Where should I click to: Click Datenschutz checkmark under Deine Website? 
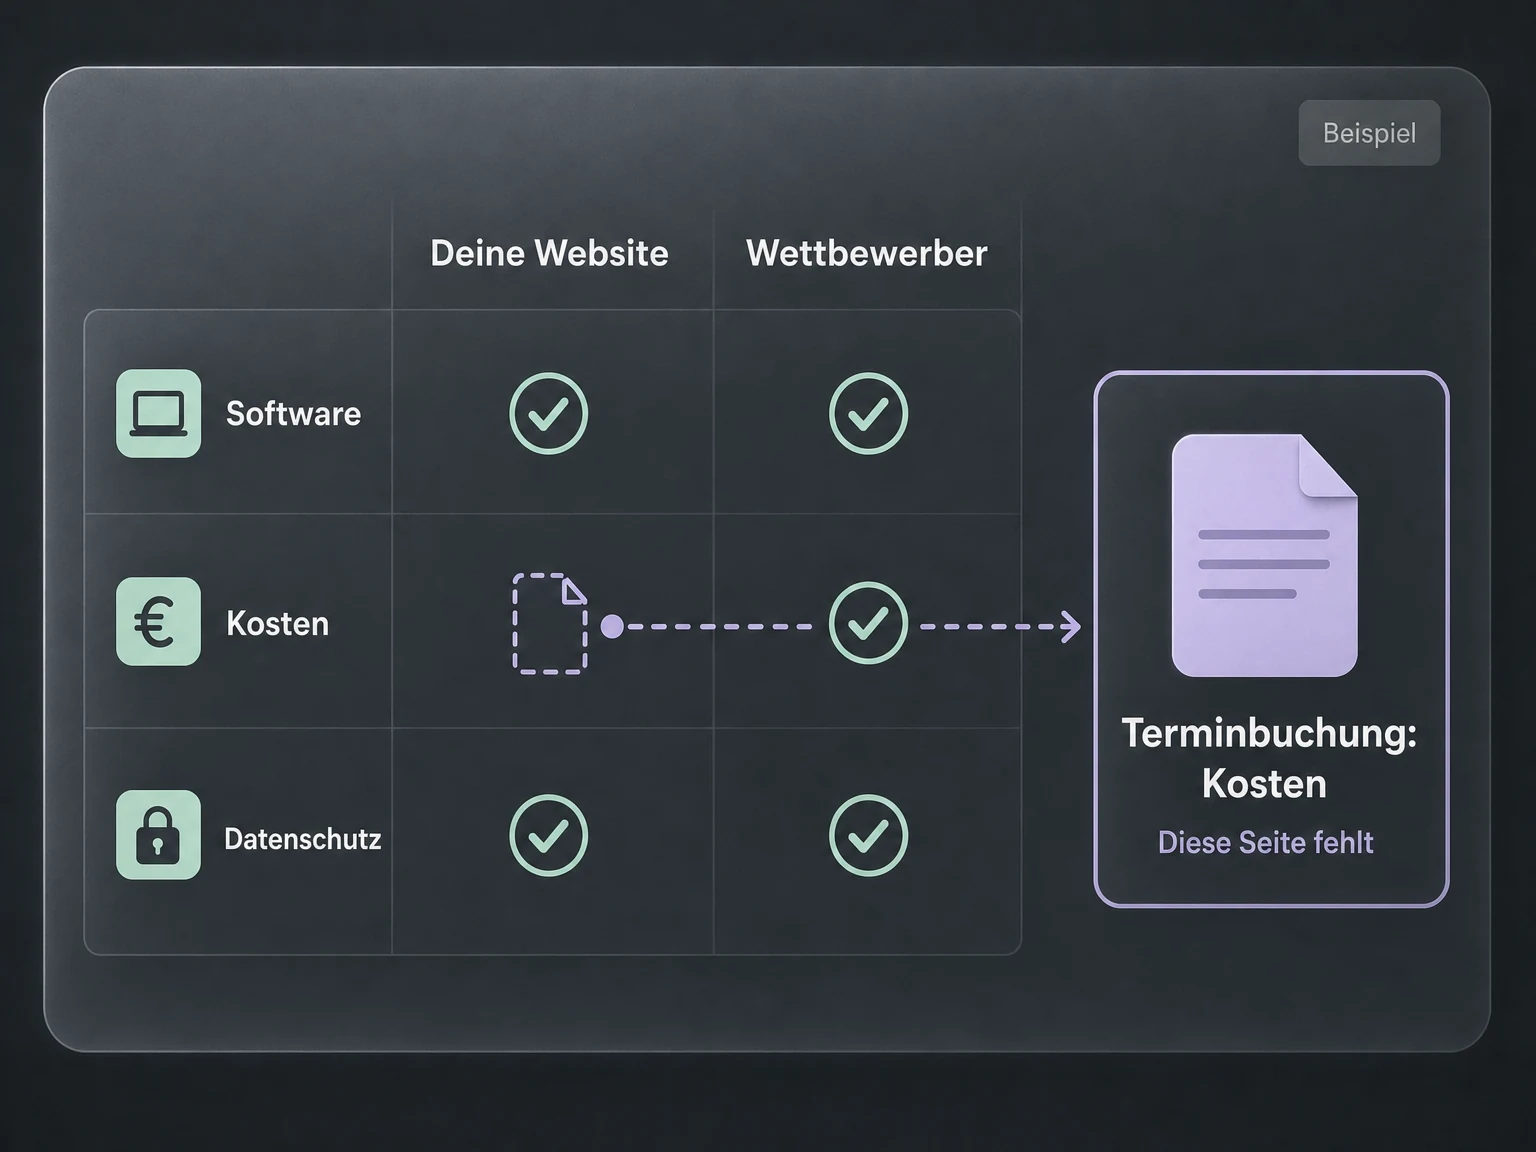point(549,836)
